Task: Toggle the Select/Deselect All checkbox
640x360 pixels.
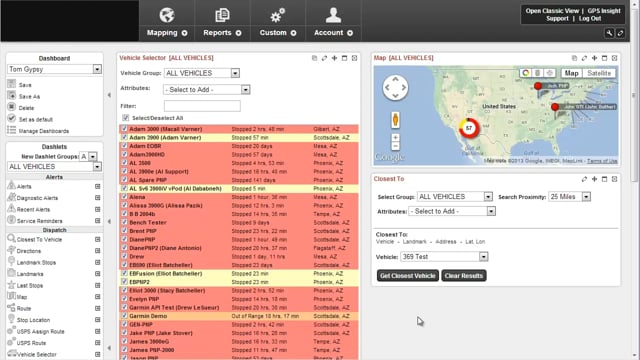Action: click(126, 118)
